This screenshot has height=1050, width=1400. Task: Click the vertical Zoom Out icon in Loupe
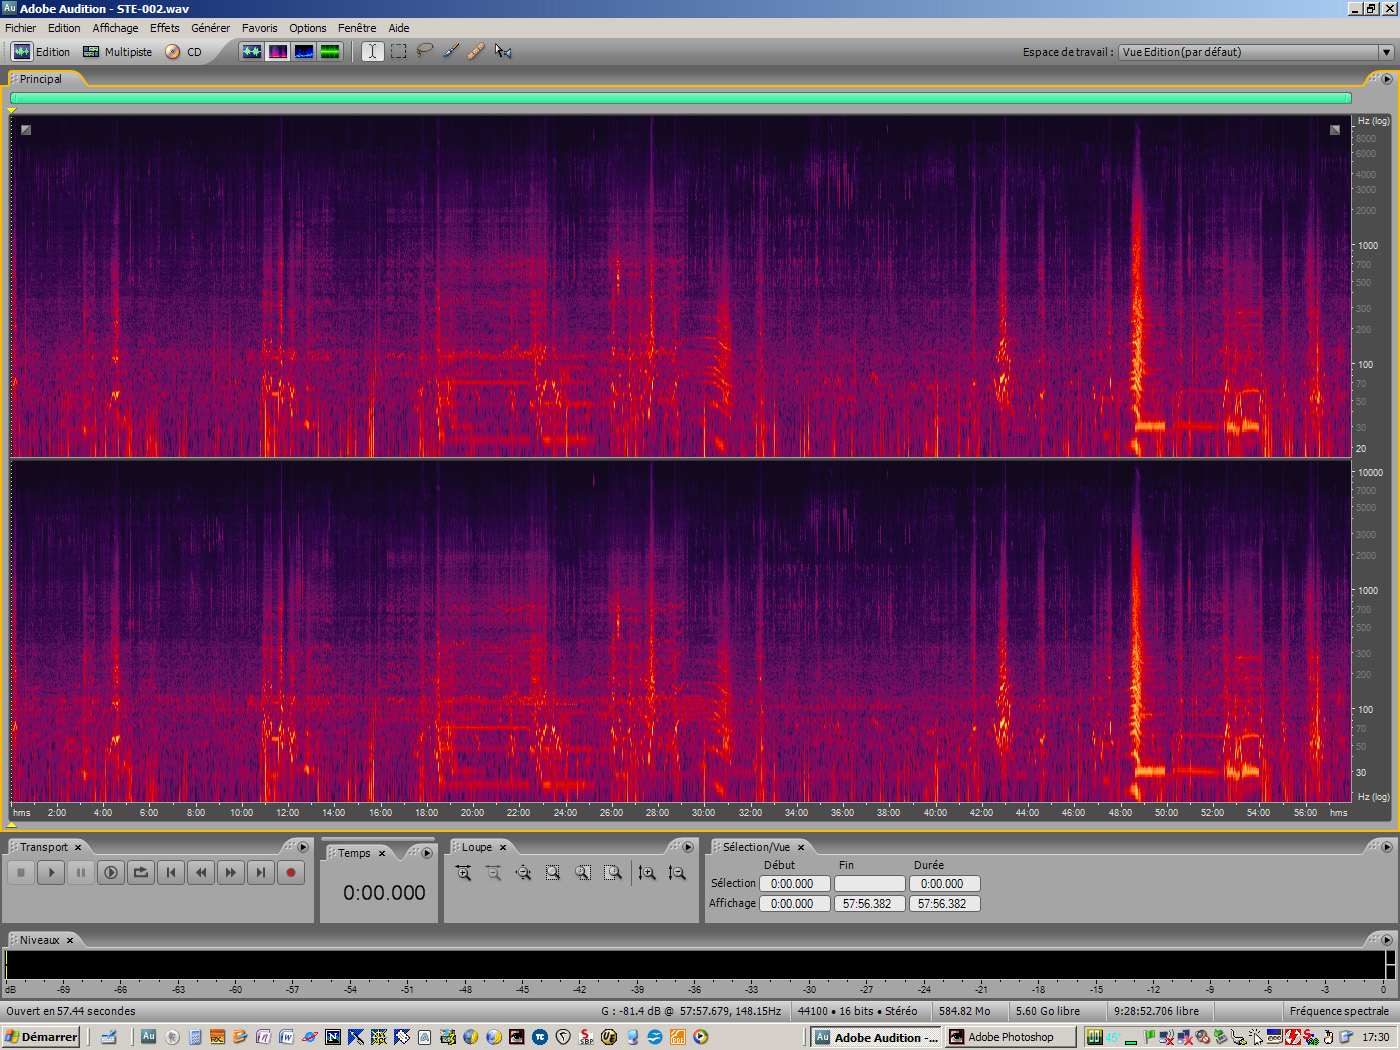(677, 873)
